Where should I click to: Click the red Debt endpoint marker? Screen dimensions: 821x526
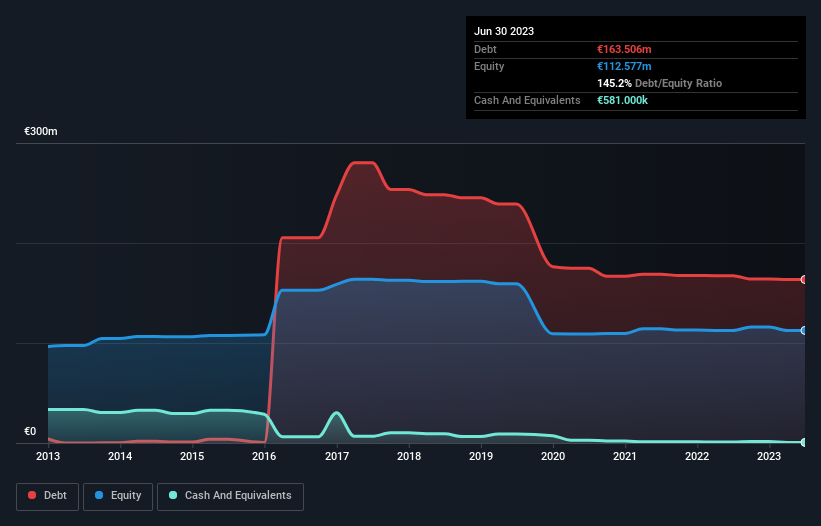pyautogui.click(x=804, y=279)
